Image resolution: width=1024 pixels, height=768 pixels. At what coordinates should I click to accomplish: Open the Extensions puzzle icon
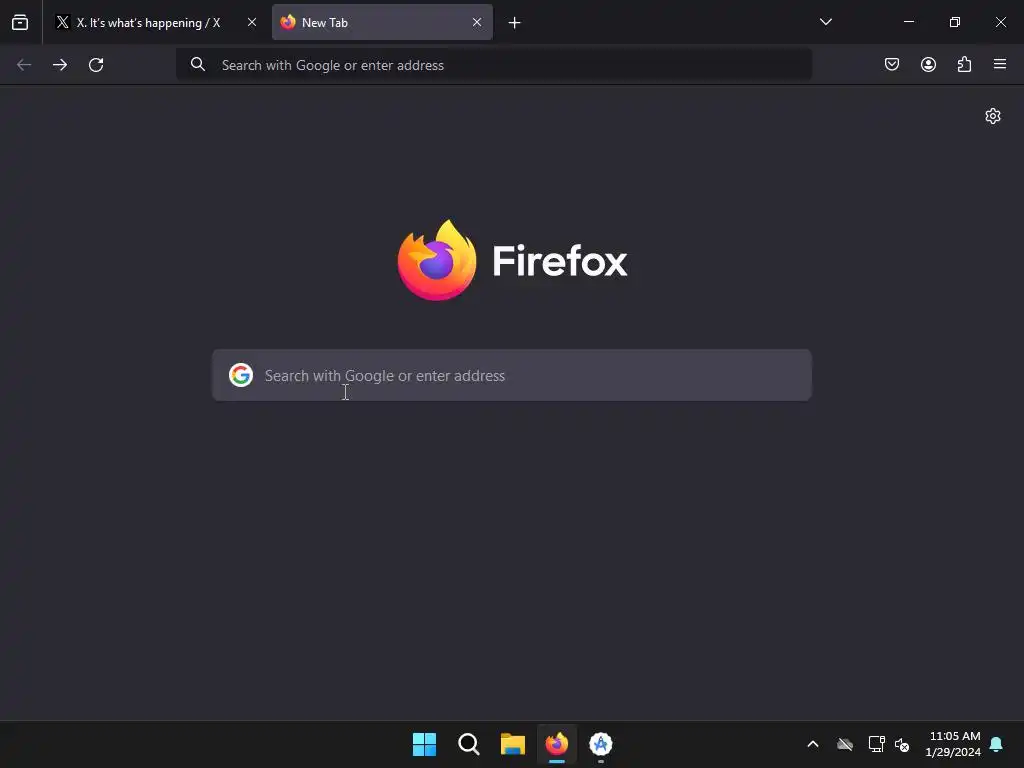964,64
